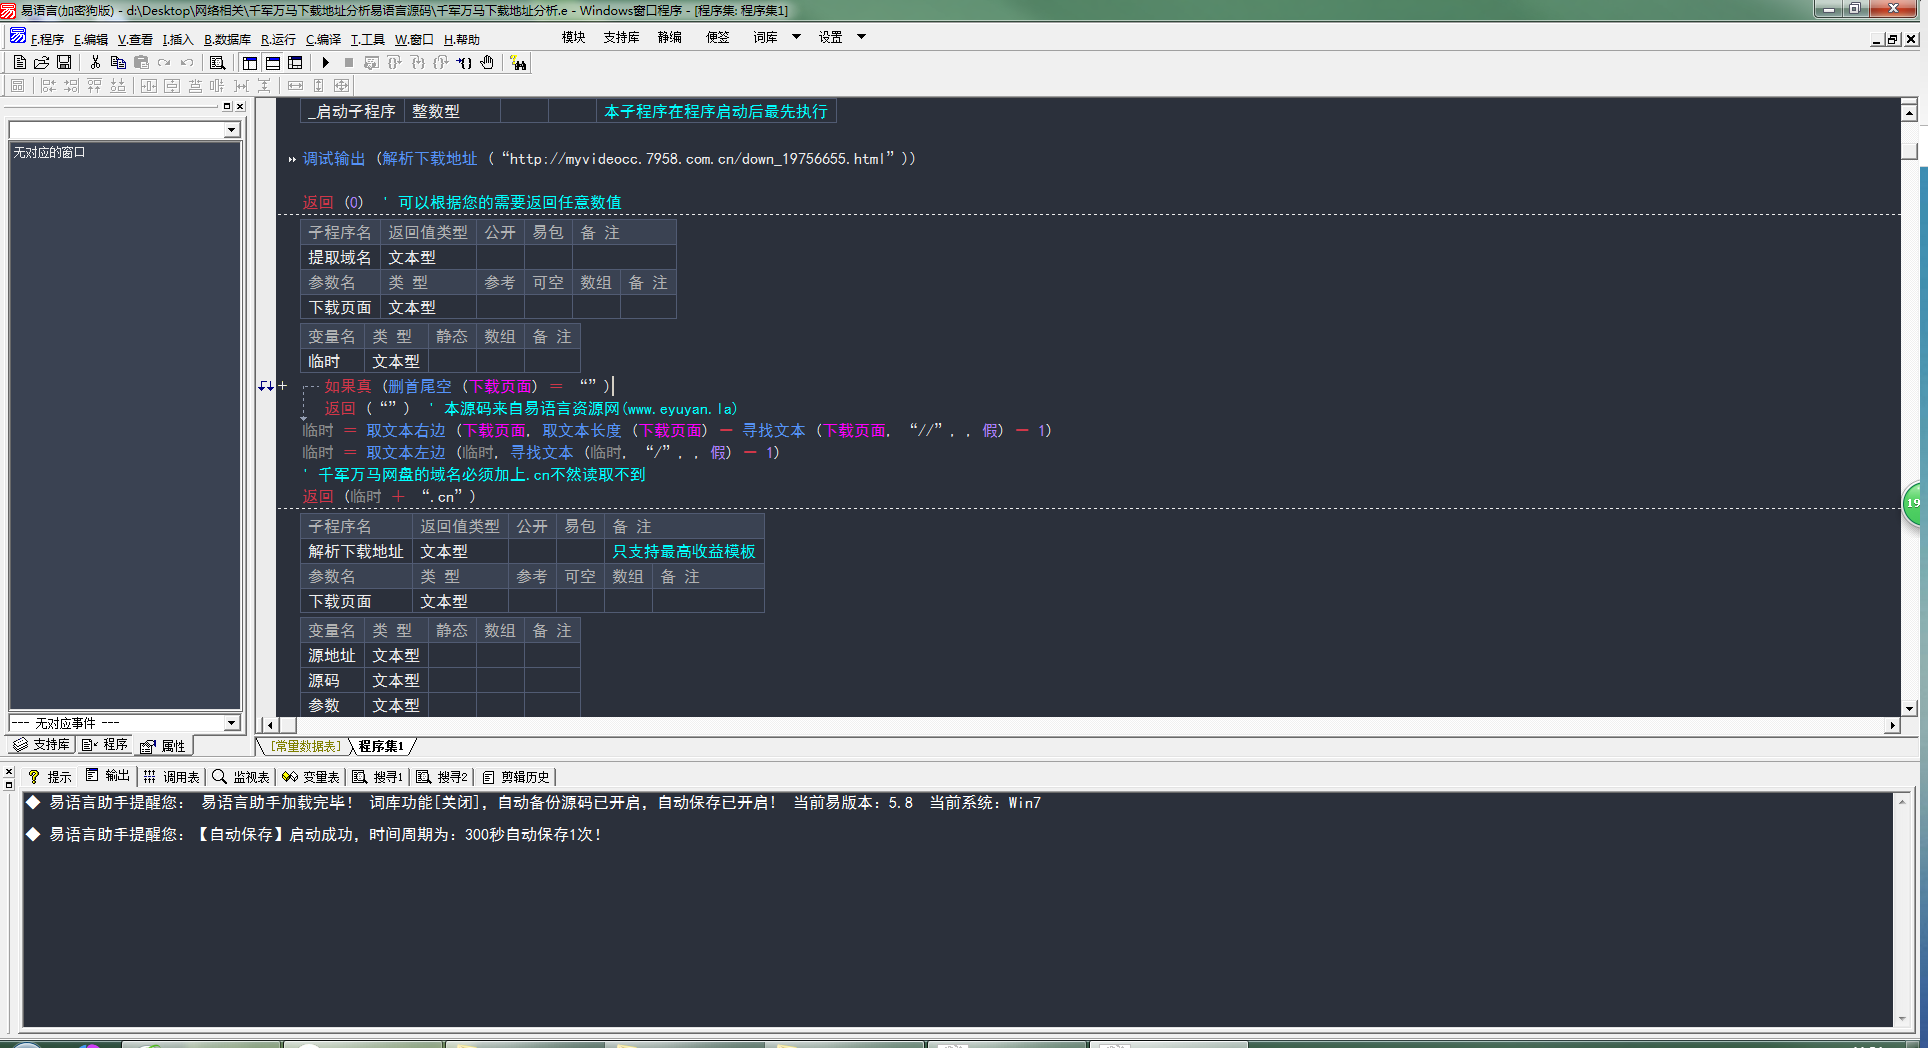1928x1048 pixels.
Task: Toggle the third window layout icon
Action: coord(295,62)
